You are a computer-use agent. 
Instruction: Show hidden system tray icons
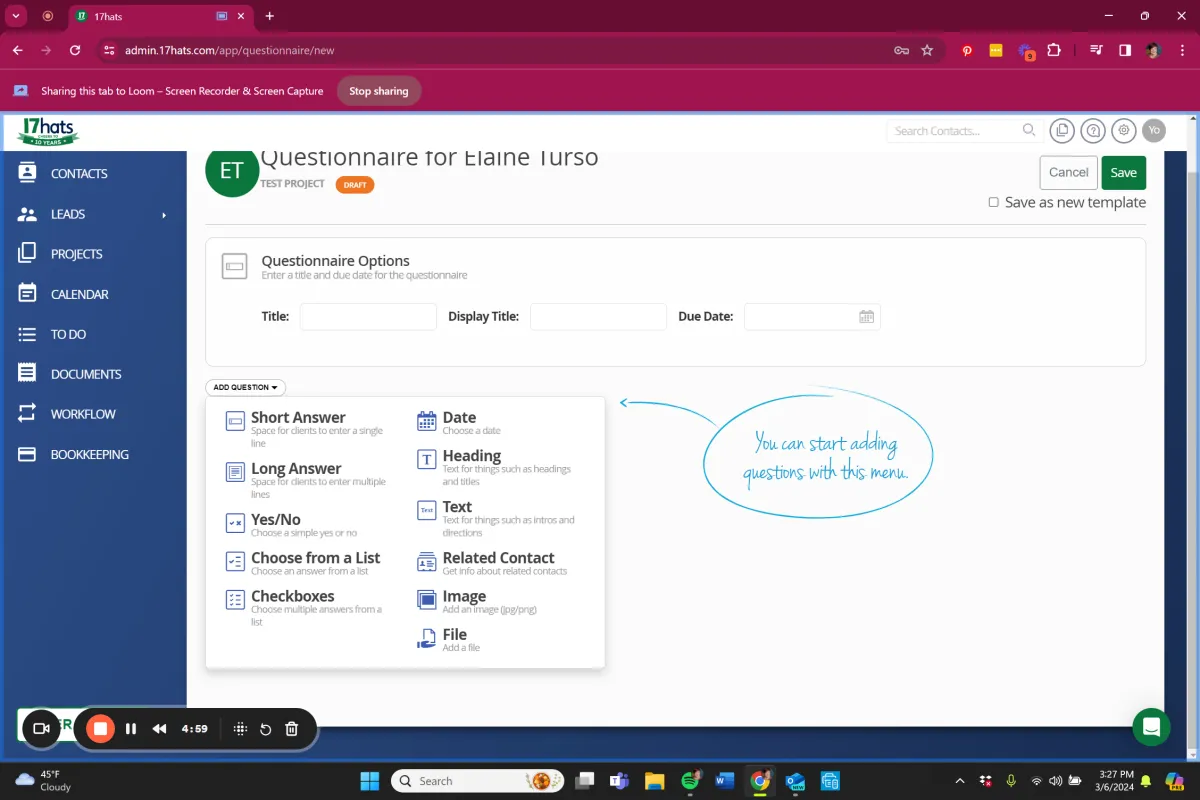pyautogui.click(x=961, y=781)
